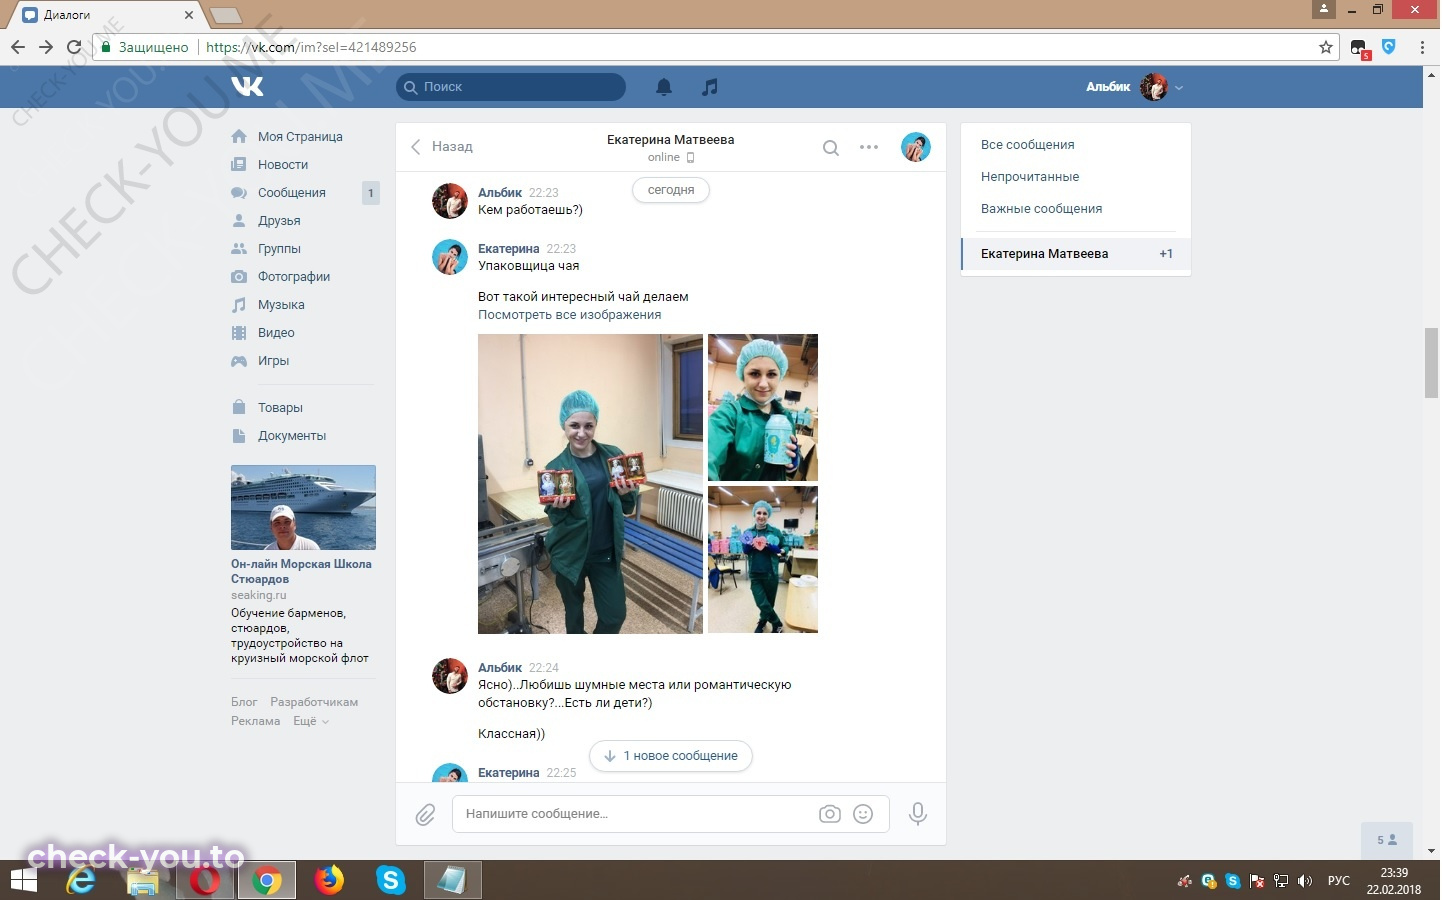
Task: Click Екатерина Матвеева name in chat header
Action: tap(670, 140)
